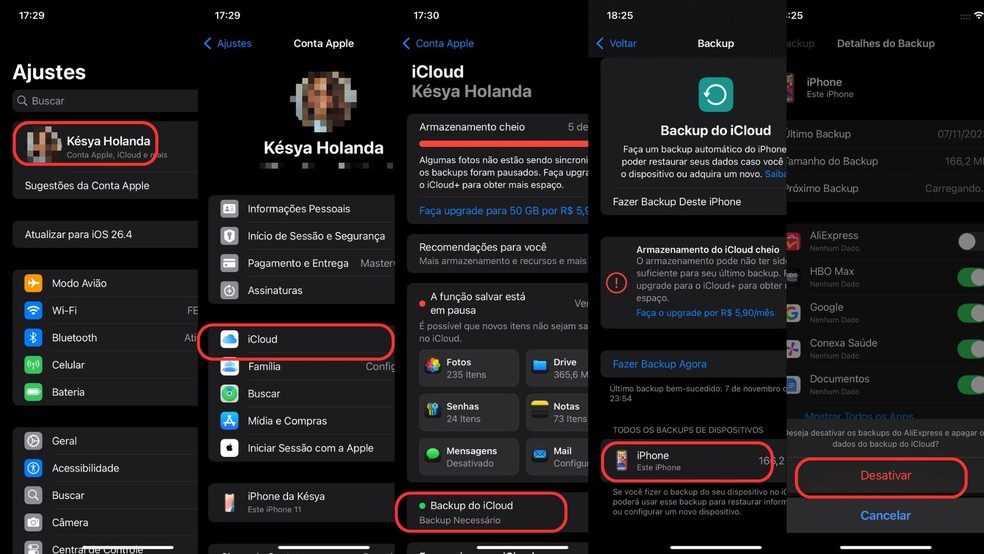Open the Drive tile in iCloud
This screenshot has height=554, width=984.
557,368
